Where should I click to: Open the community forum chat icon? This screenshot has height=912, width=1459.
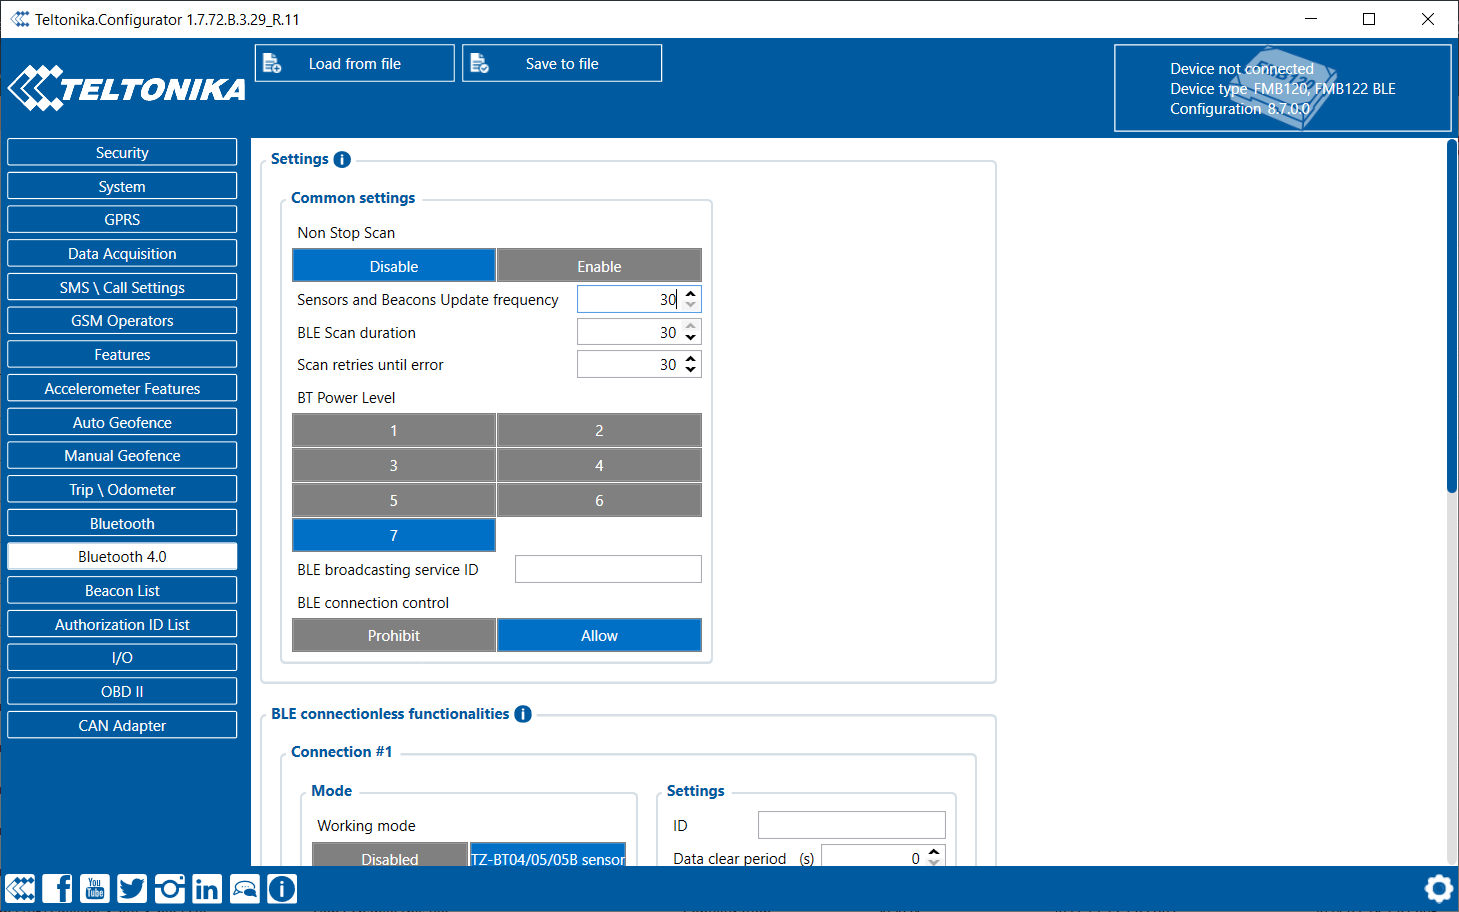coord(245,889)
